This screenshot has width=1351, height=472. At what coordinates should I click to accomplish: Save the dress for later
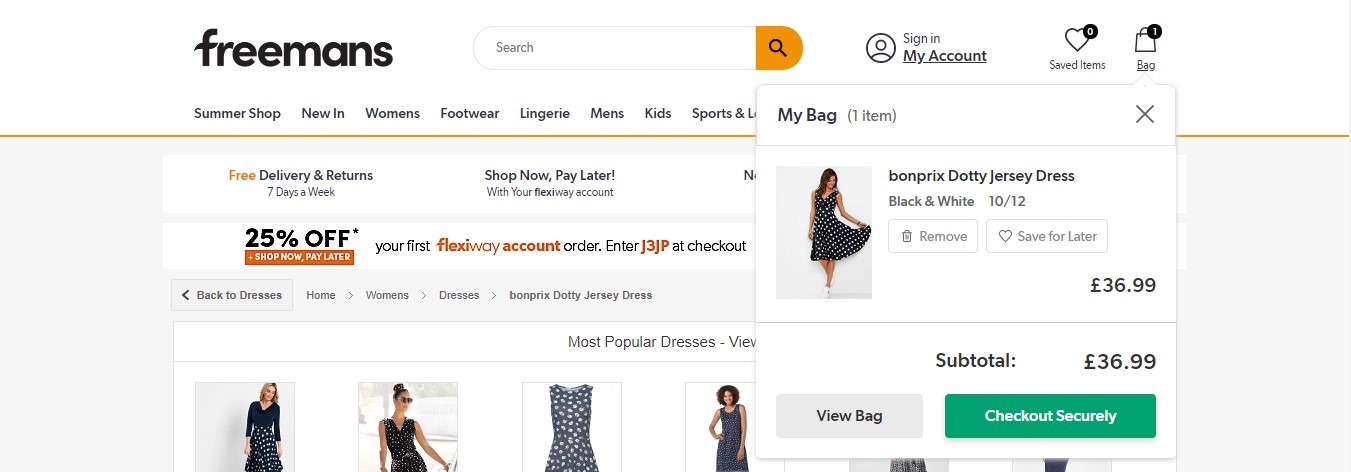pyautogui.click(x=1046, y=237)
